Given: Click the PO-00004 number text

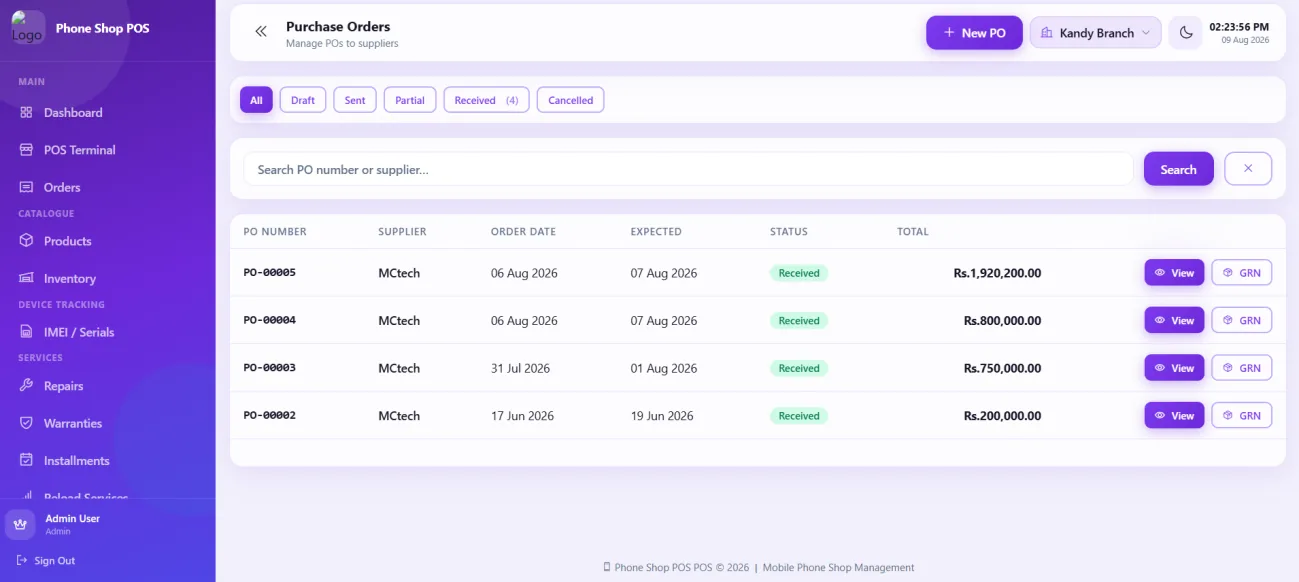Looking at the screenshot, I should (x=270, y=320).
